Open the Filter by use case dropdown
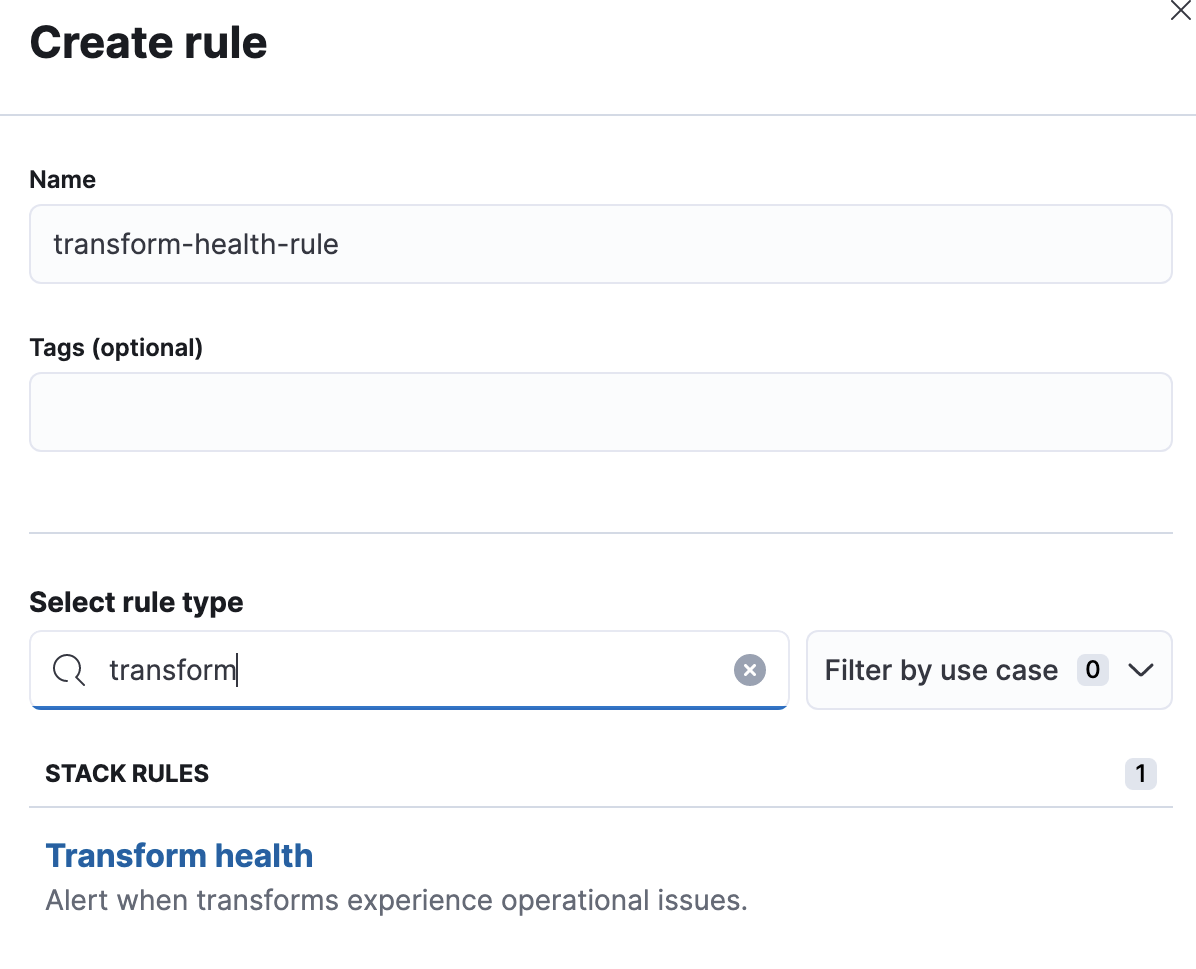The image size is (1196, 969). (x=988, y=670)
